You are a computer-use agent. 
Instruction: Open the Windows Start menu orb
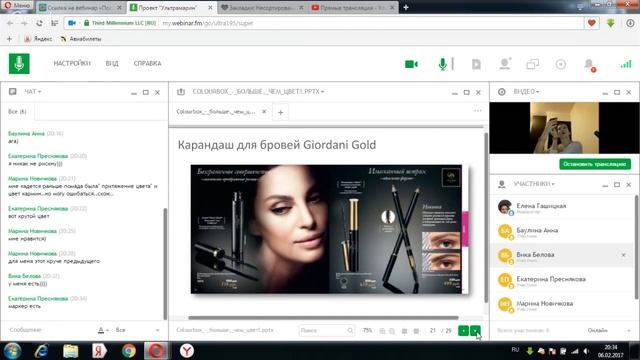[x=12, y=351]
